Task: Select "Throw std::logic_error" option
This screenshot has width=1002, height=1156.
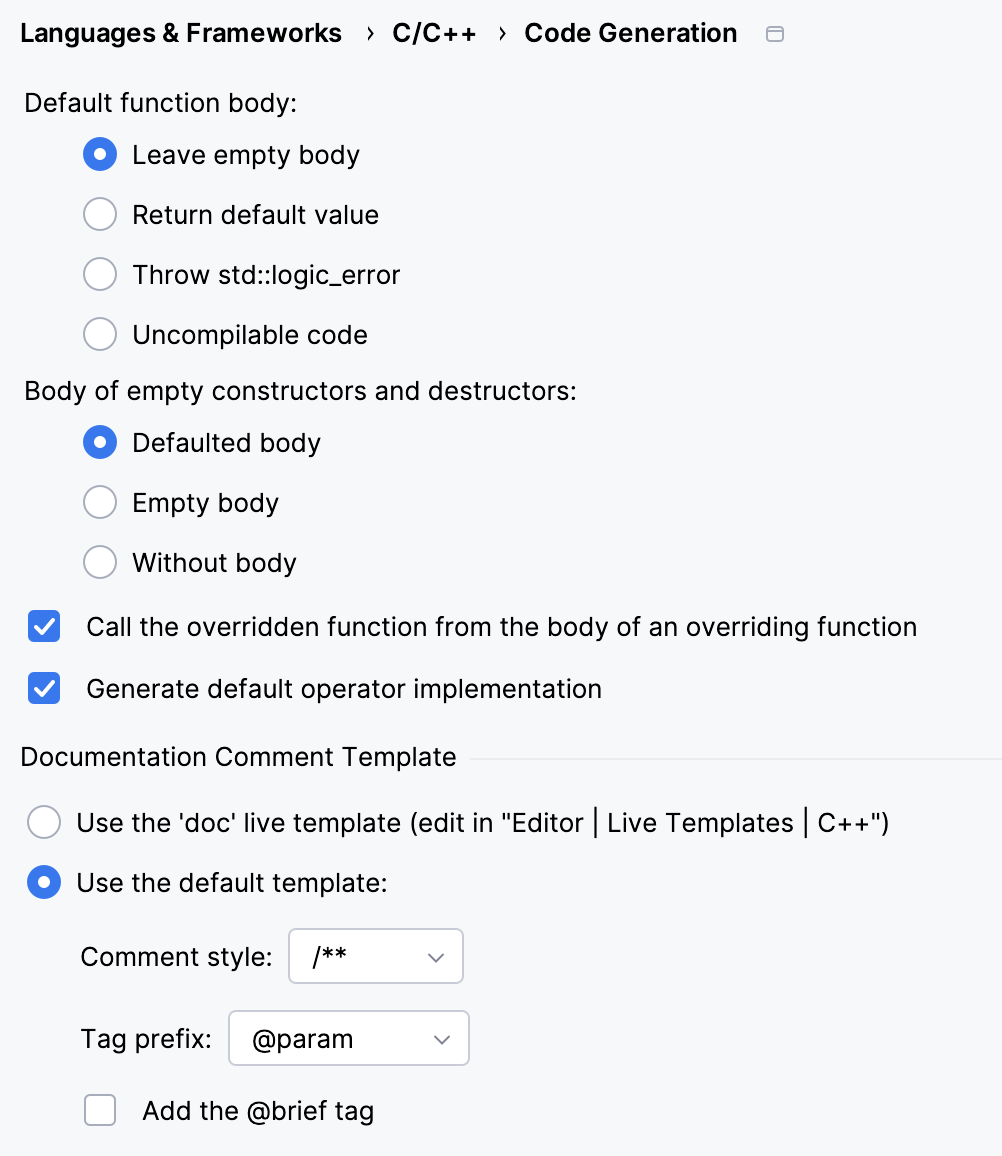Action: 100,274
